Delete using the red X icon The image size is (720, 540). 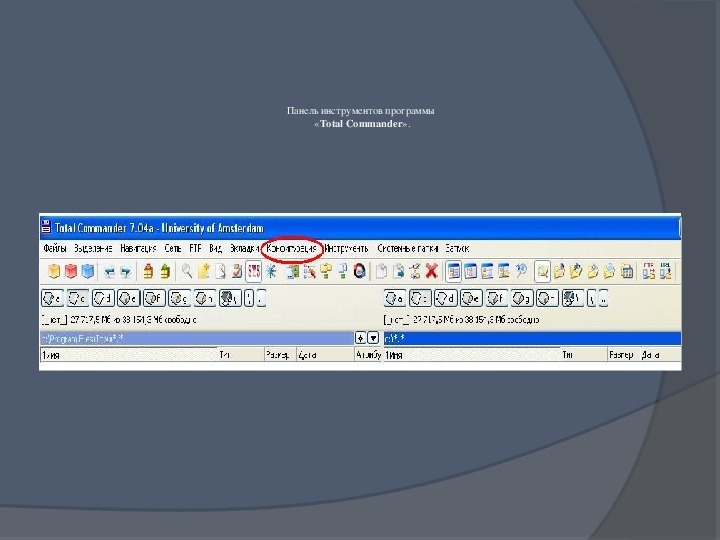pos(431,271)
